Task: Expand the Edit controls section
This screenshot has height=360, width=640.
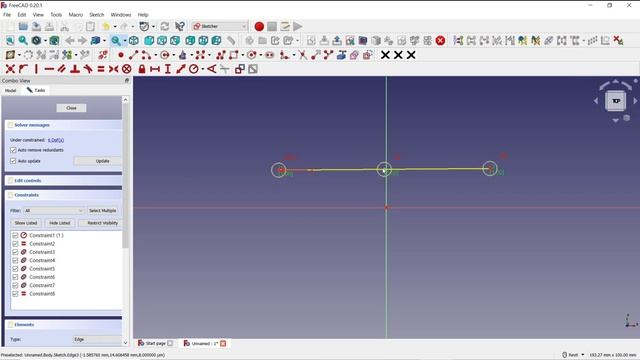Action: [x=63, y=180]
